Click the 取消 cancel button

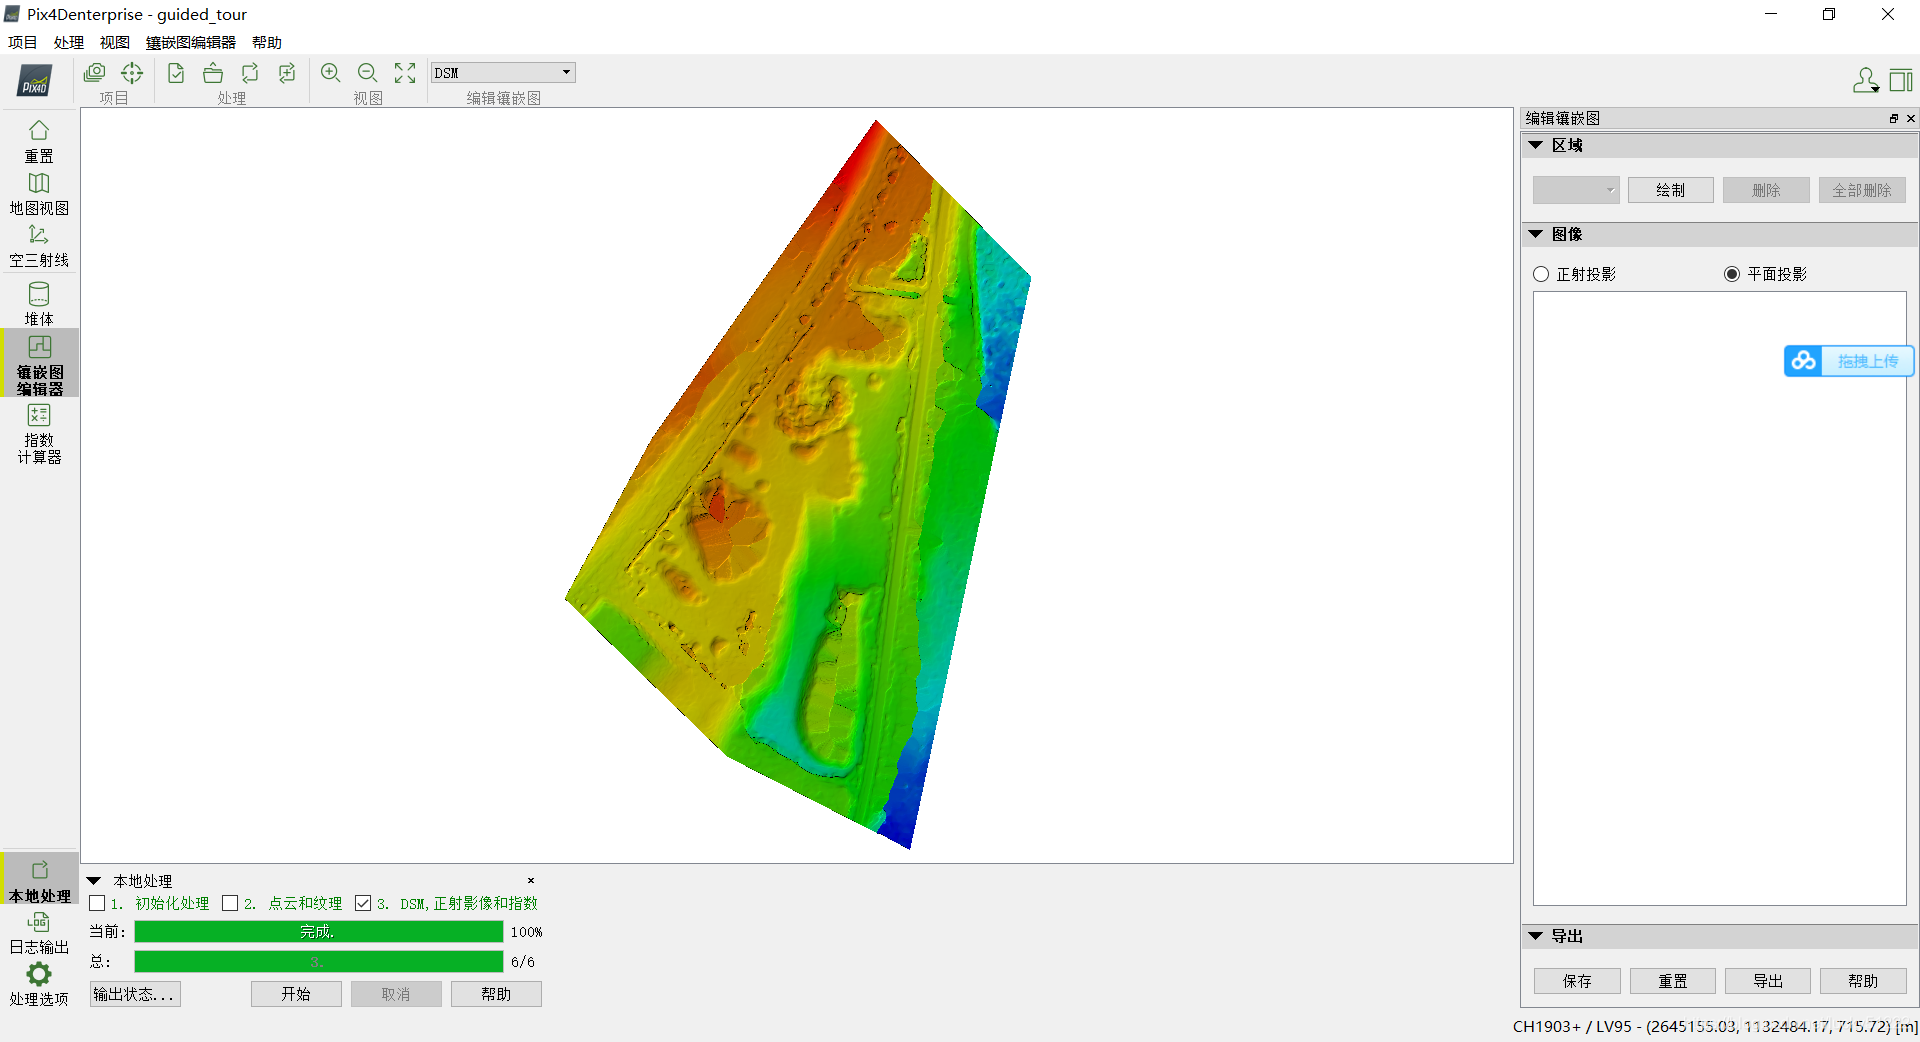(396, 994)
